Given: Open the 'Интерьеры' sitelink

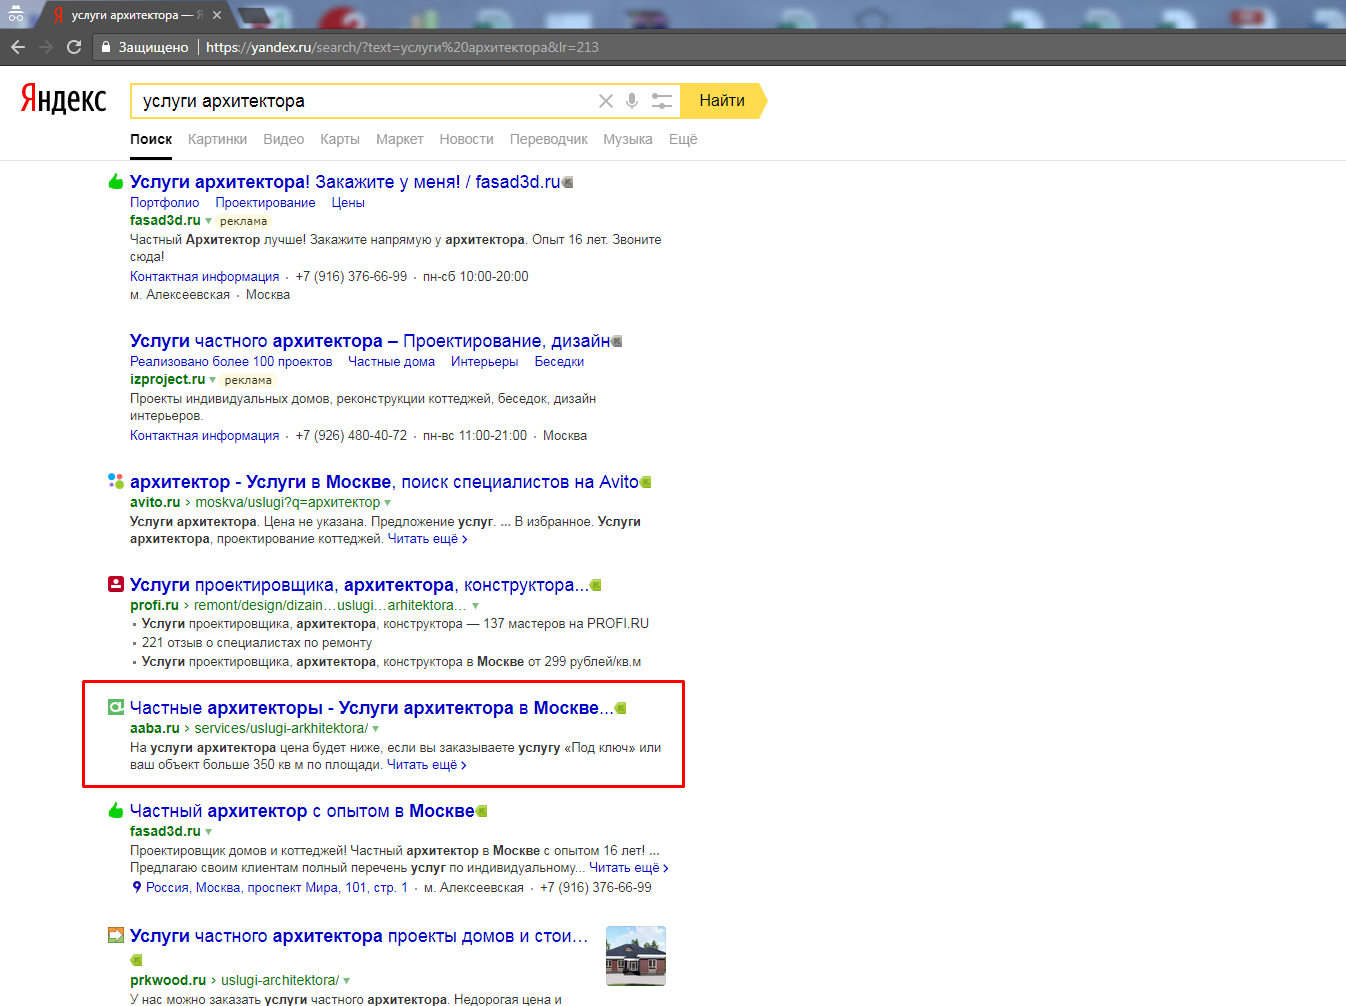Looking at the screenshot, I should (485, 361).
